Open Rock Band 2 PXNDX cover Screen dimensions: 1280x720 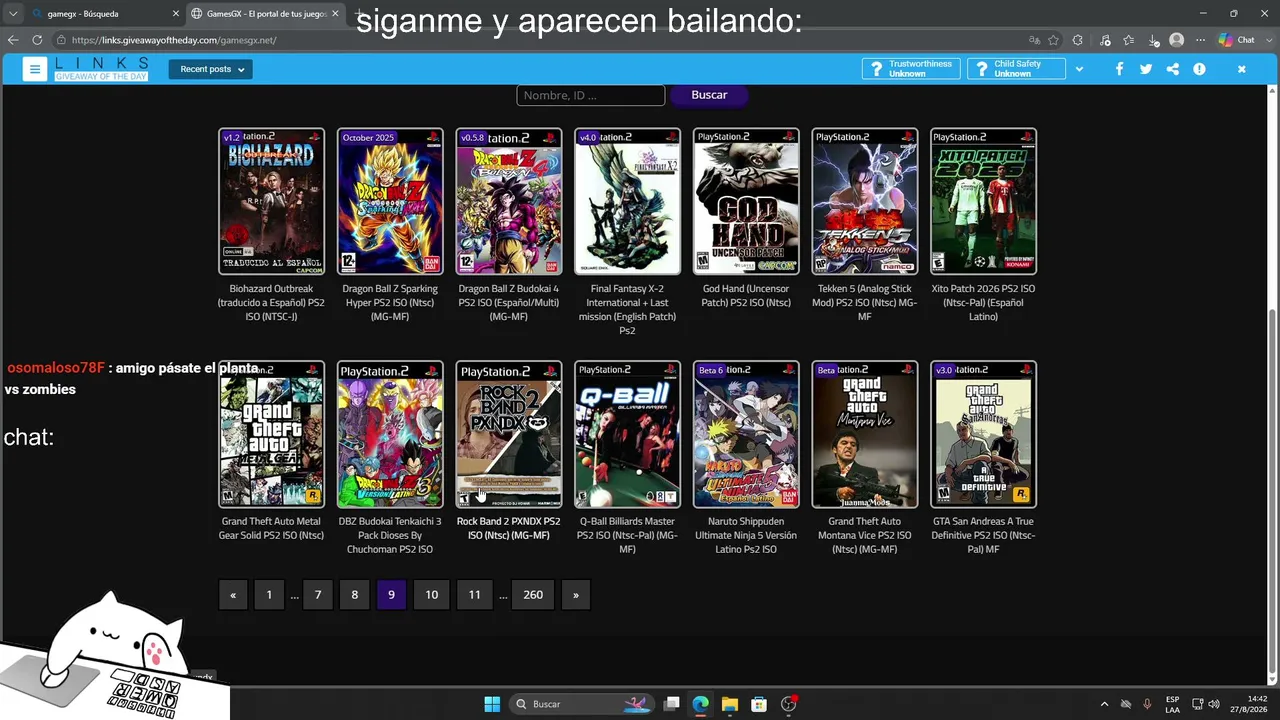[509, 434]
